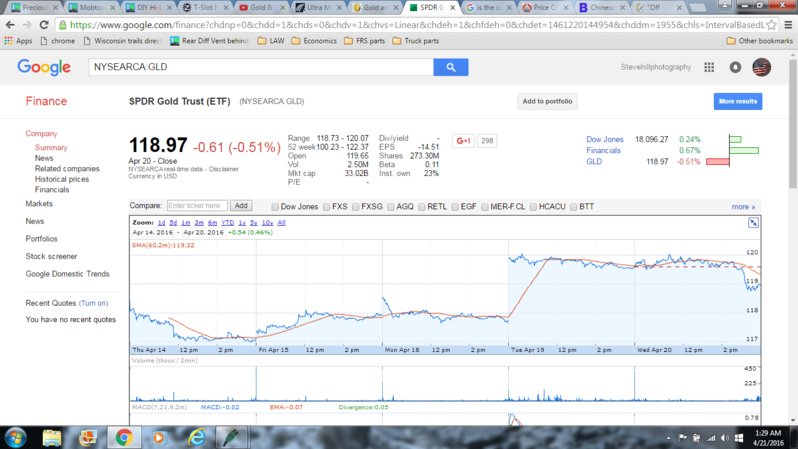Enable the FXS compare checkbox
The image size is (798, 449).
(x=326, y=207)
